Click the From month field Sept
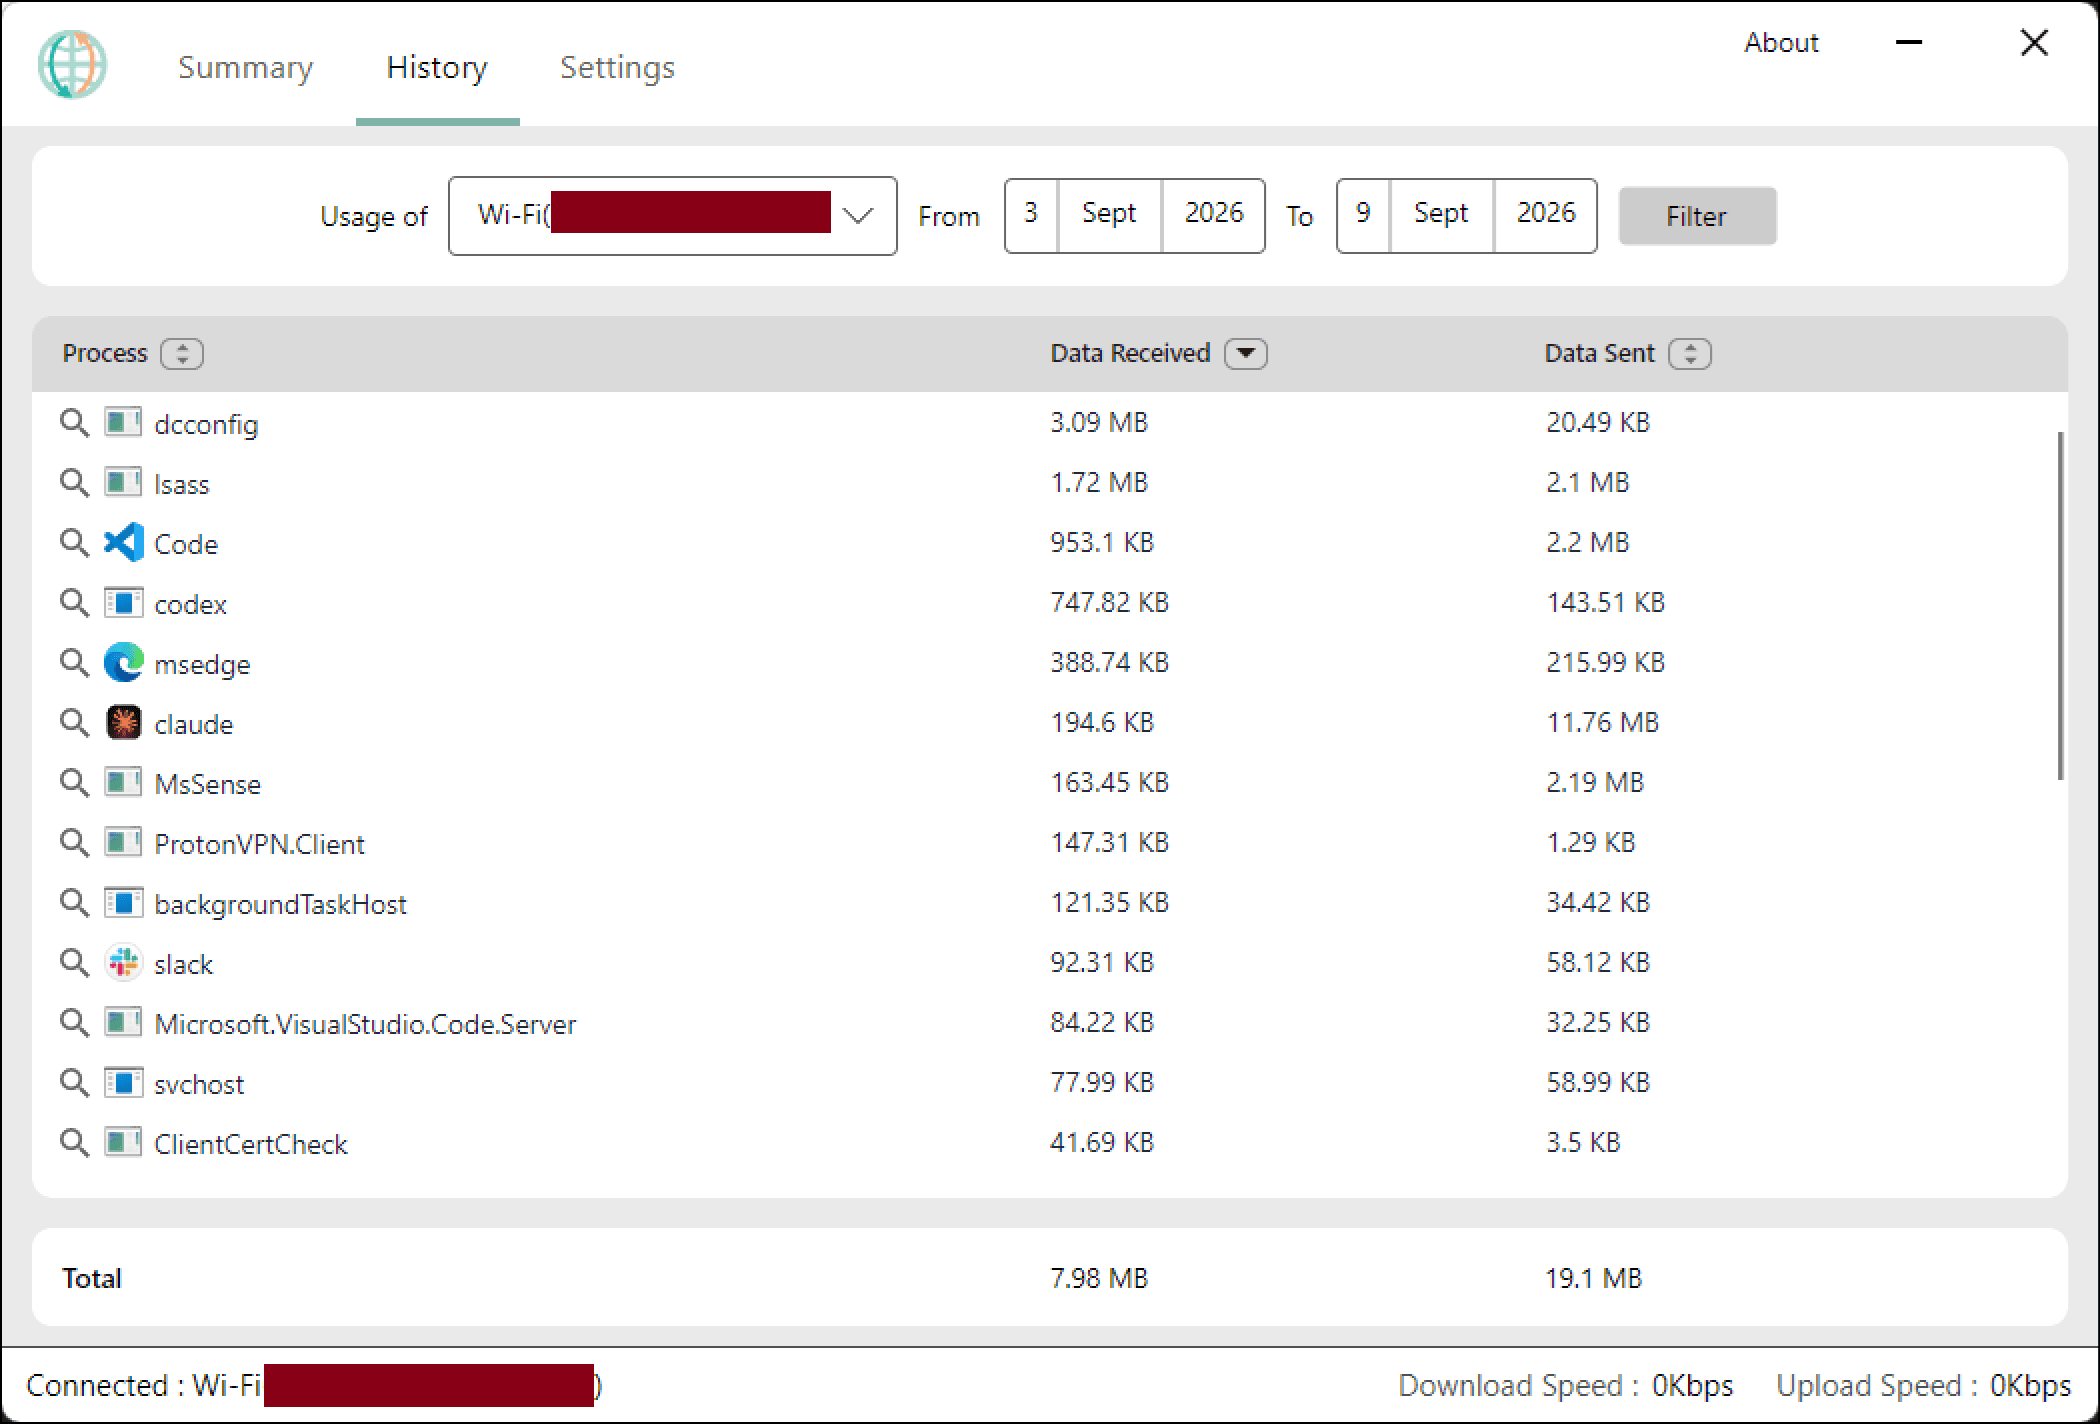Screen dimensions: 2100x1424 pyautogui.click(x=1109, y=215)
